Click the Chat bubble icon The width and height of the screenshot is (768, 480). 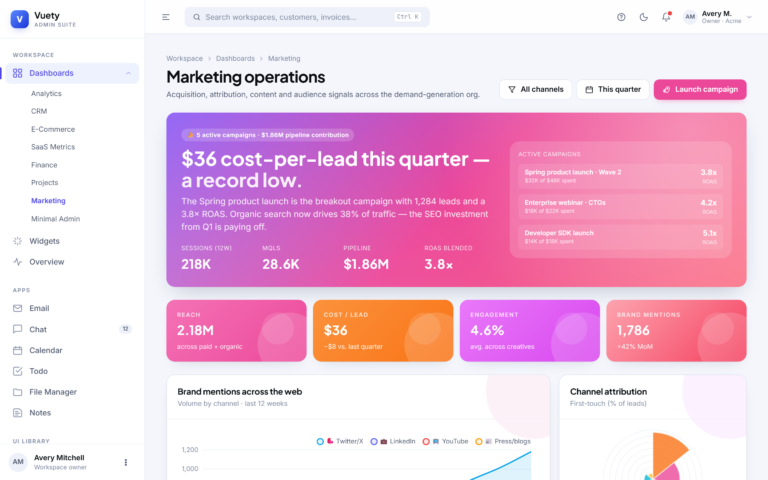18,329
